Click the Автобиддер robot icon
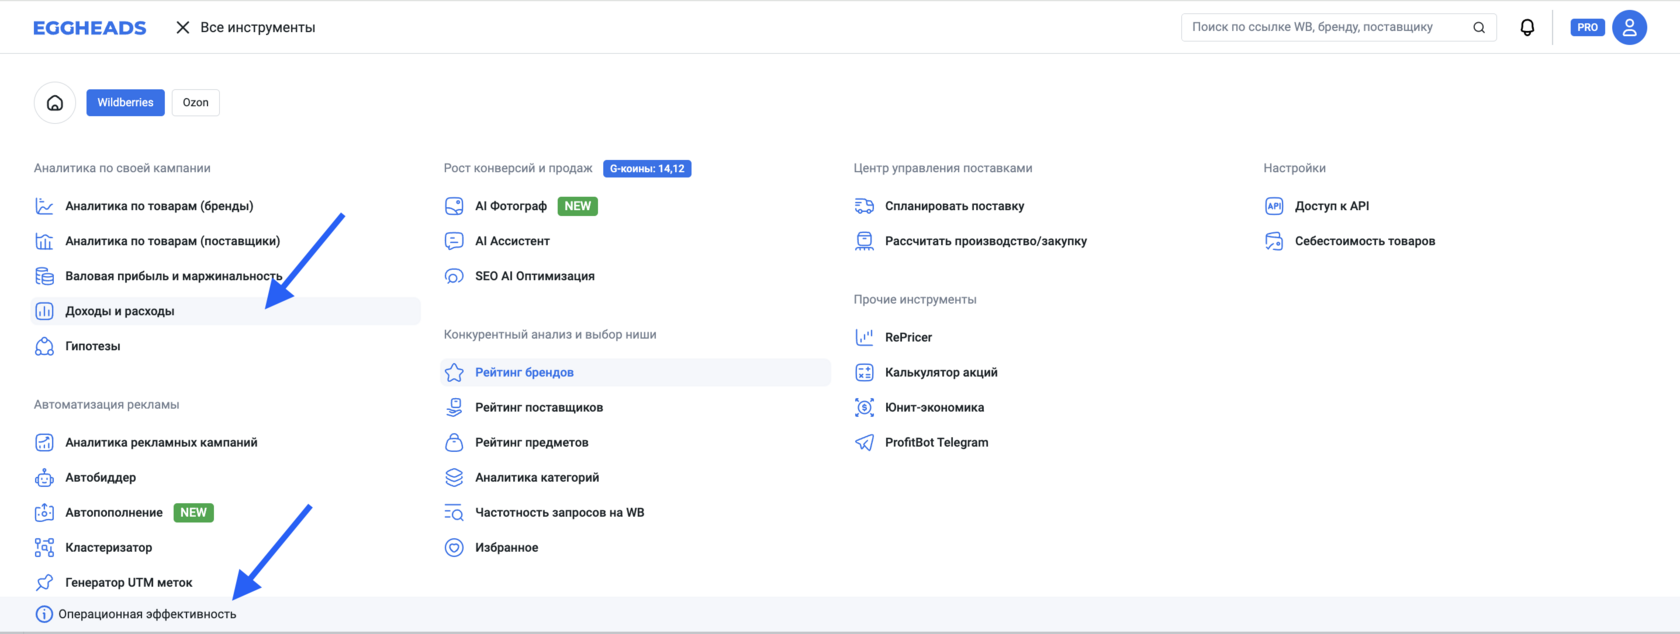 (44, 477)
